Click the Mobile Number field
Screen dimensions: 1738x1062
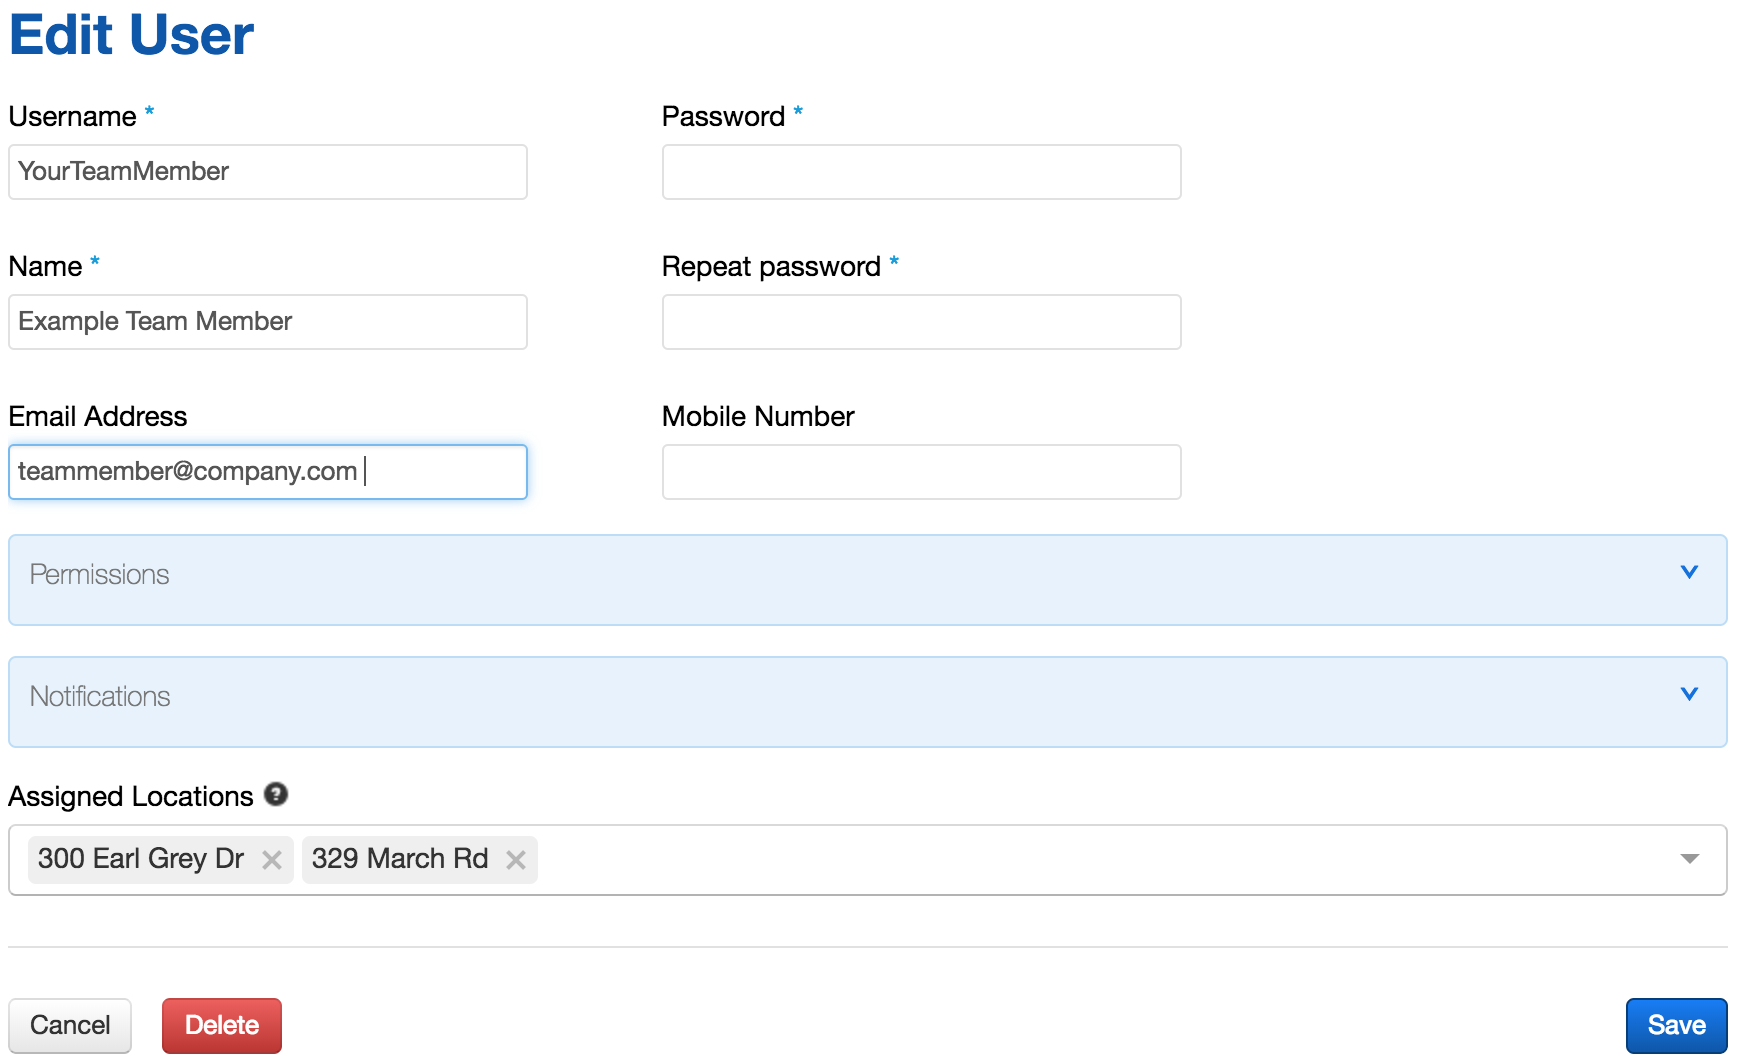click(922, 472)
